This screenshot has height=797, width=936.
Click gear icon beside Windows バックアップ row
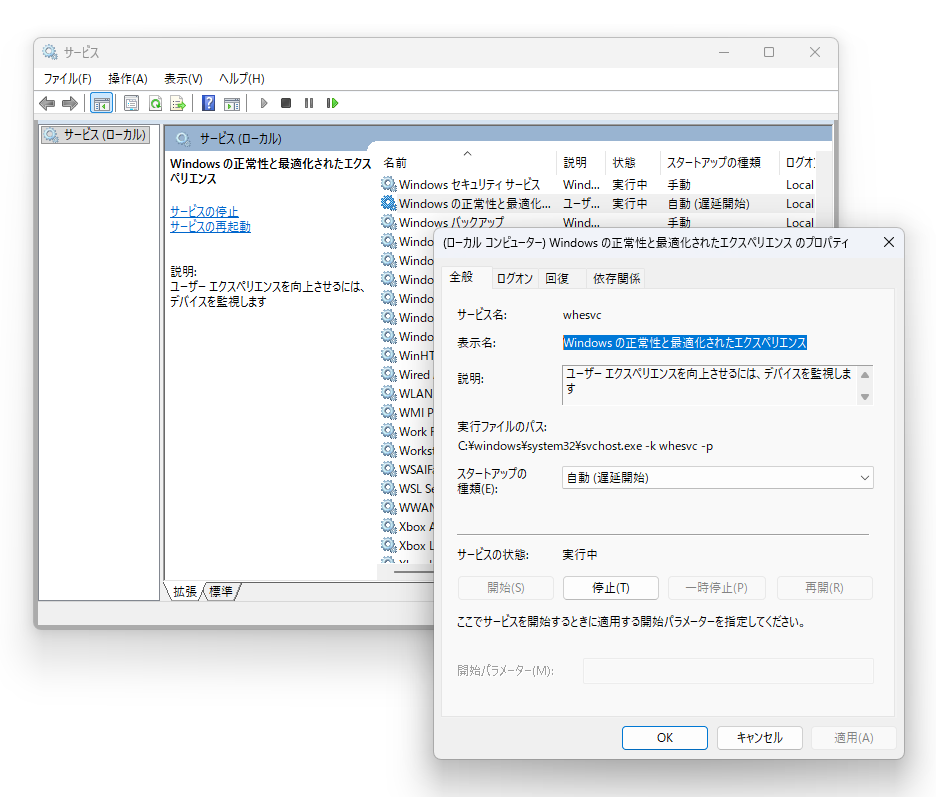pyautogui.click(x=389, y=222)
